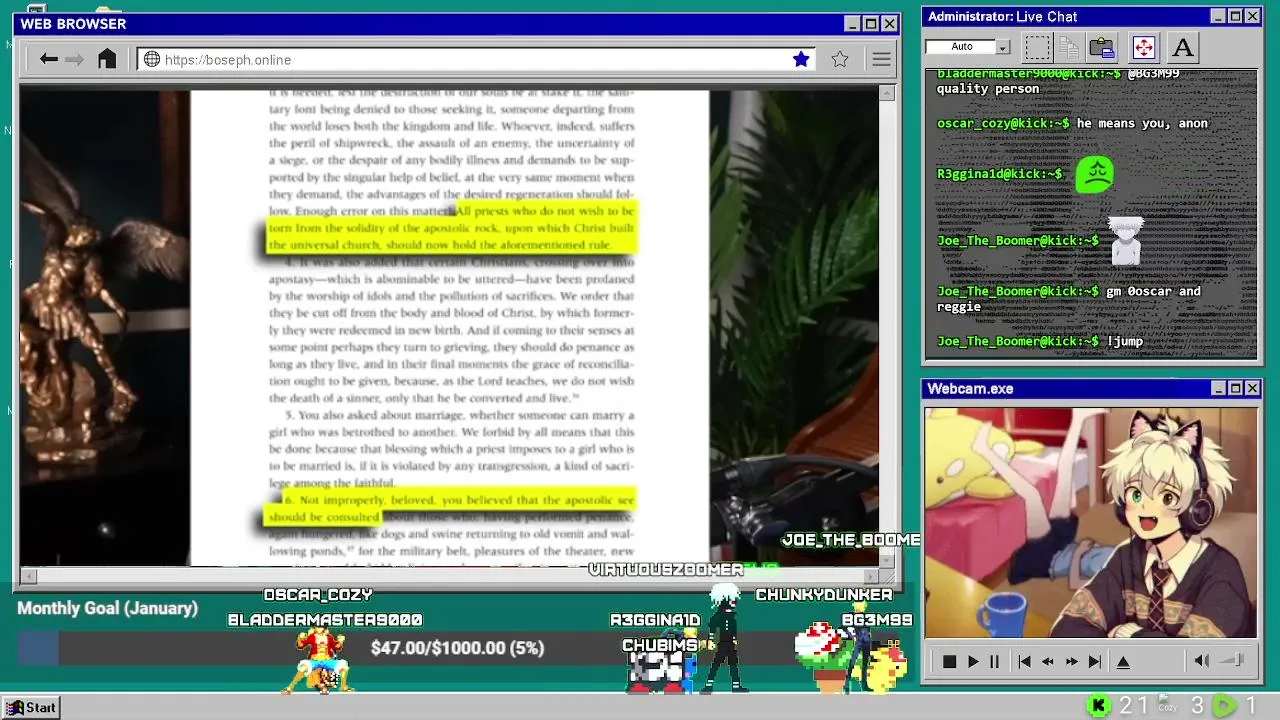Click the VIRTUOUSZOOMER avatar name label
Image resolution: width=1280 pixels, height=720 pixels.
[666, 570]
